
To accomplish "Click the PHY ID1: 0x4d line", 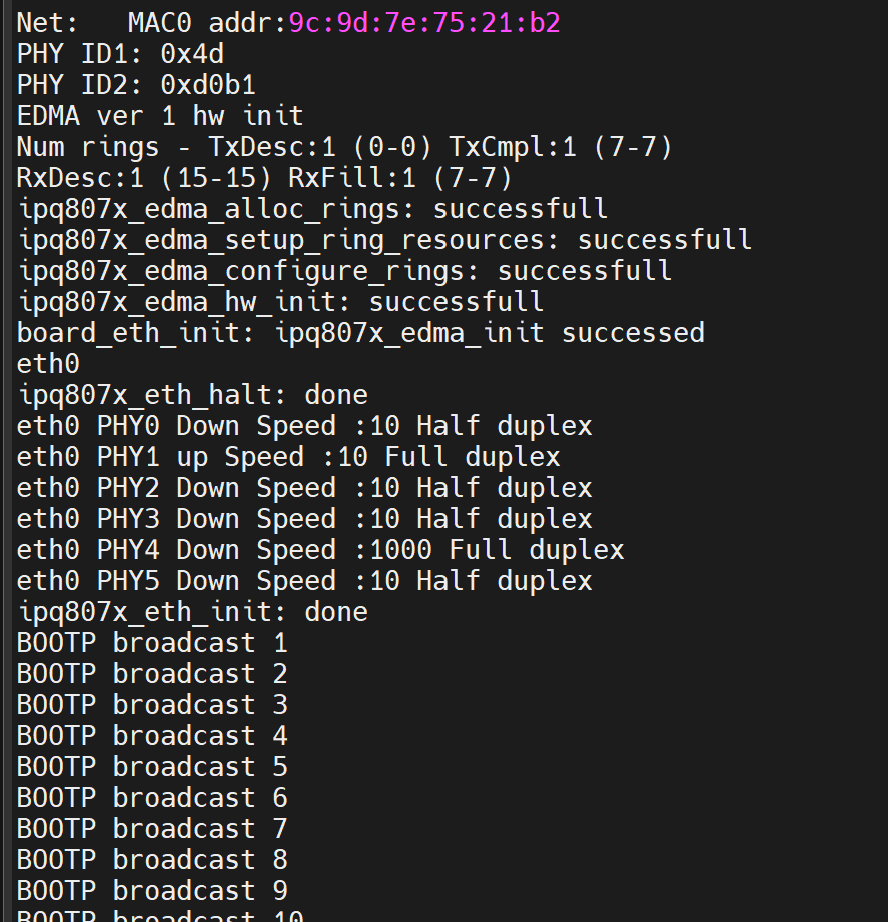I will pyautogui.click(x=120, y=54).
